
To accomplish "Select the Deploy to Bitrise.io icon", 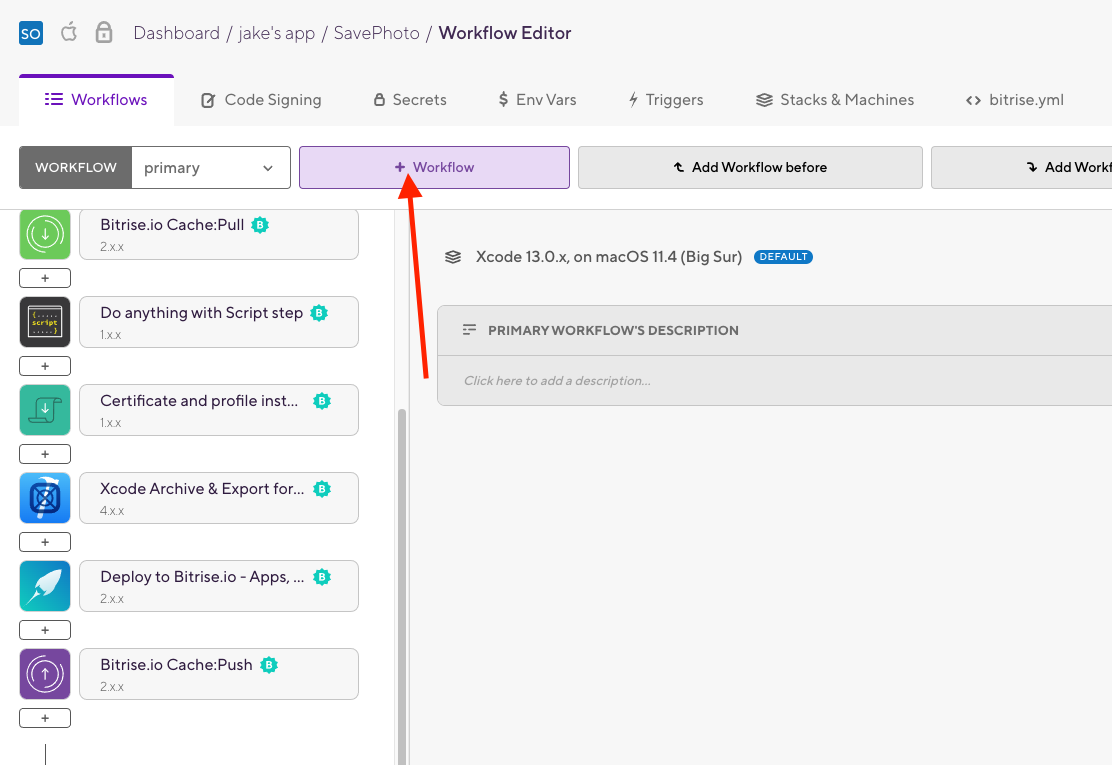I will point(45,586).
